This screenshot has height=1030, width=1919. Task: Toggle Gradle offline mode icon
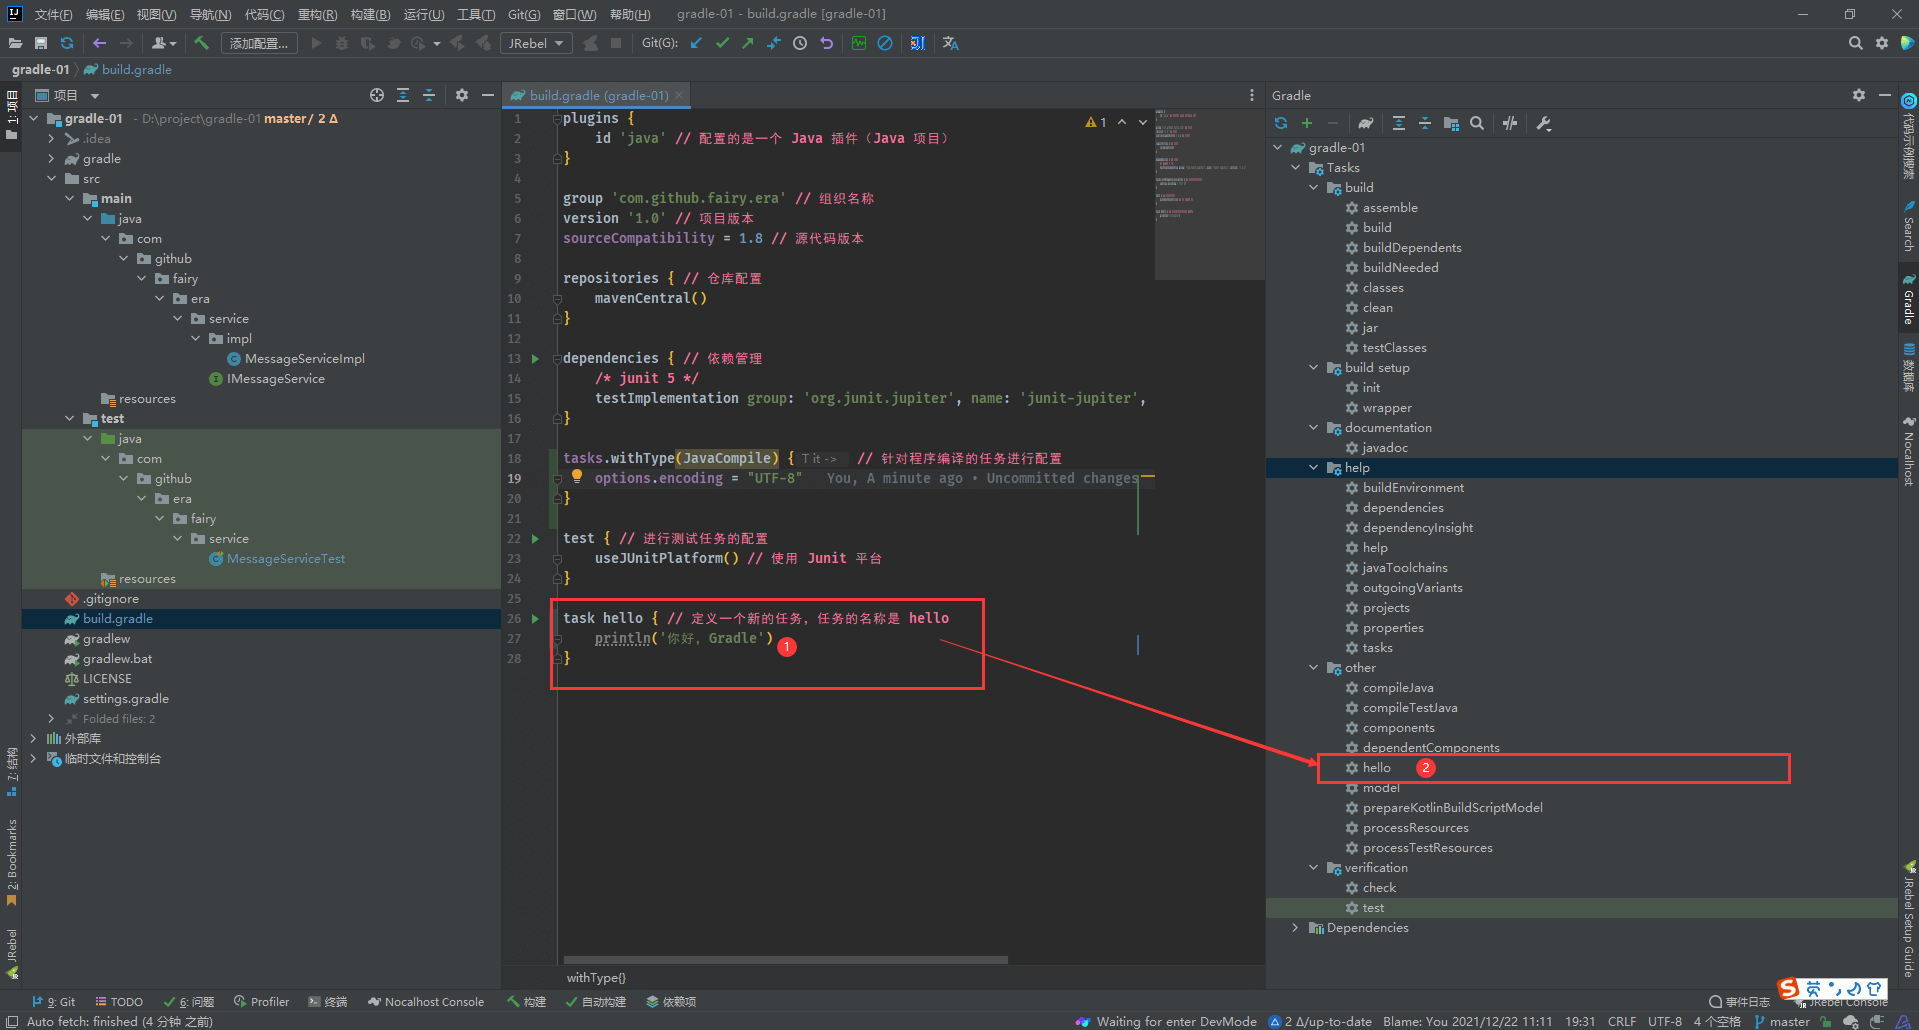(1510, 123)
